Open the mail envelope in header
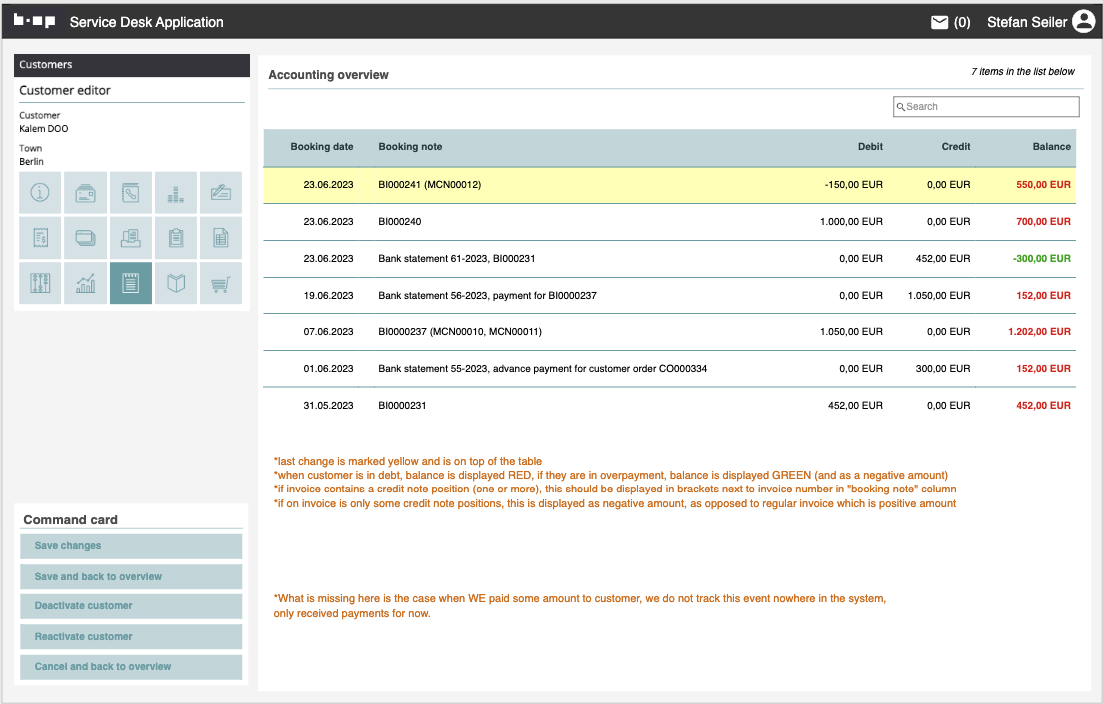Screen dimensions: 1103x704 (x=939, y=22)
